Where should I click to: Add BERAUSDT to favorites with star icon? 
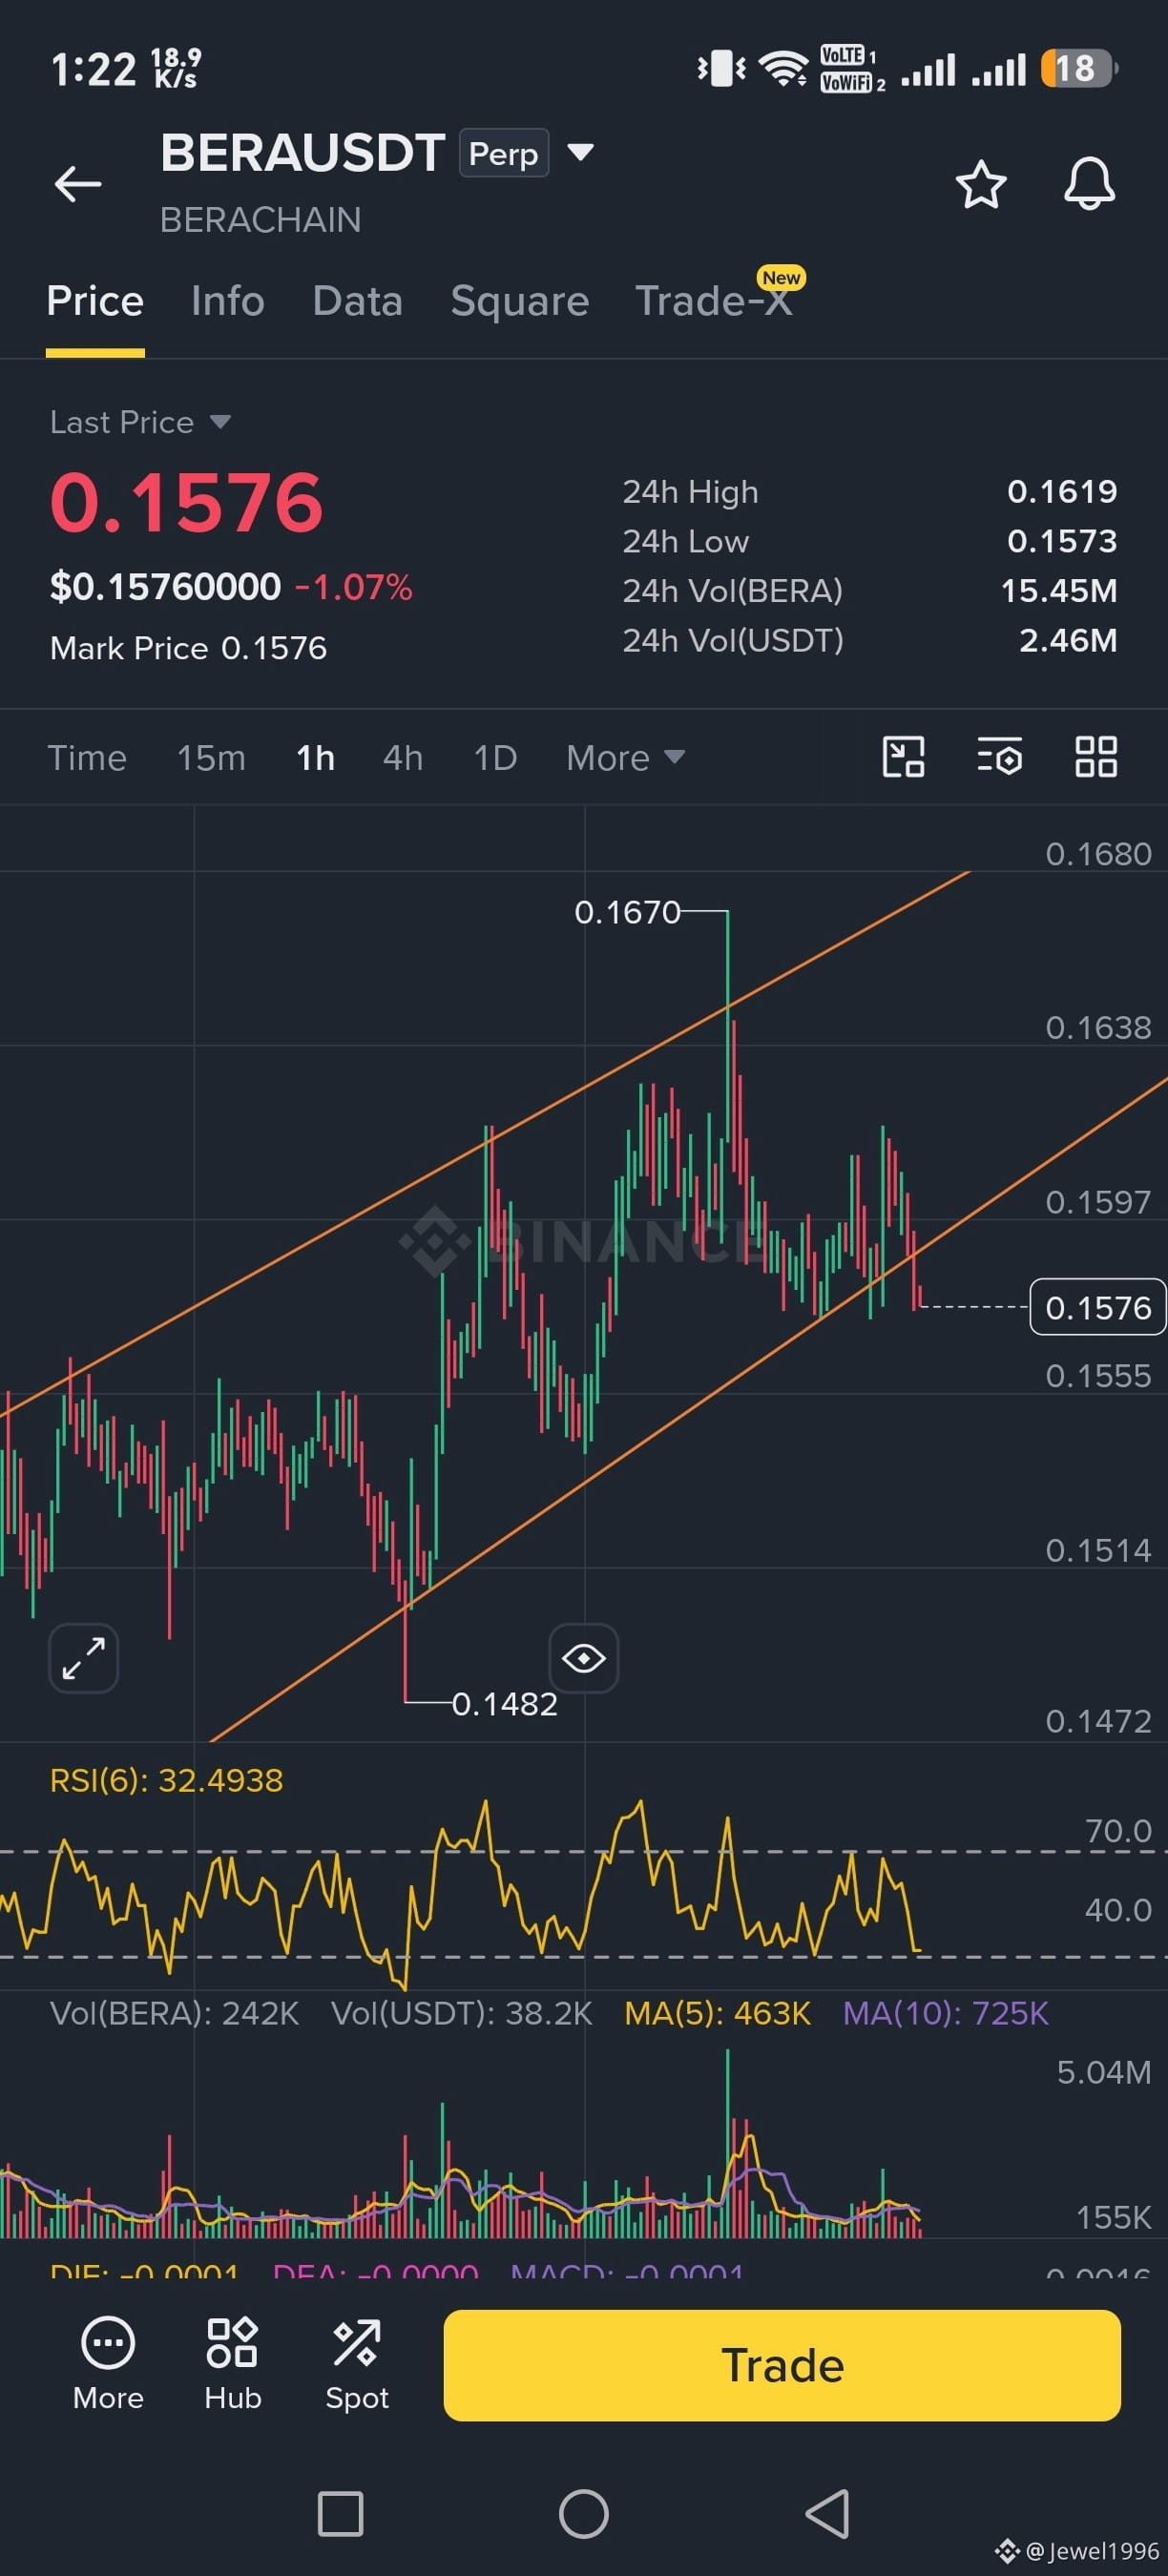(x=981, y=184)
